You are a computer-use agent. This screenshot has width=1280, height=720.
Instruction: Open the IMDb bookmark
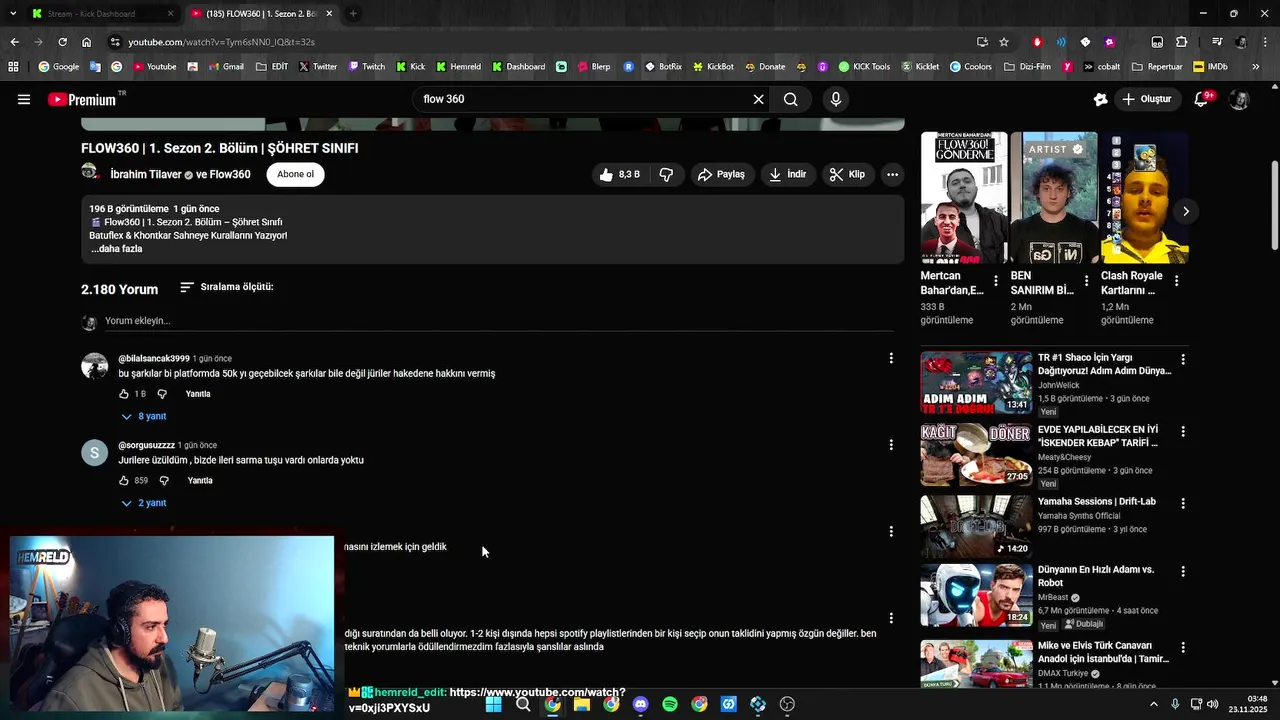point(1210,67)
